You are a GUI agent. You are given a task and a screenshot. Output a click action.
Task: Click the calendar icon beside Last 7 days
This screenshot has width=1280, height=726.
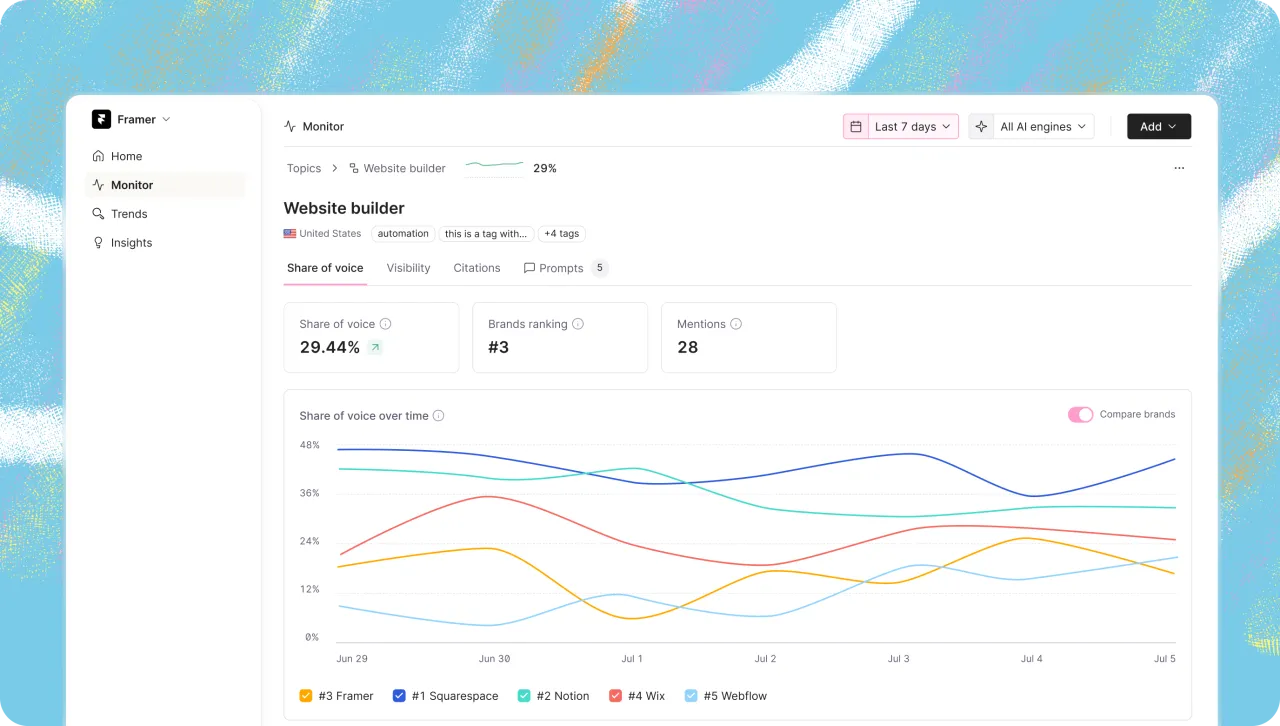pyautogui.click(x=856, y=127)
